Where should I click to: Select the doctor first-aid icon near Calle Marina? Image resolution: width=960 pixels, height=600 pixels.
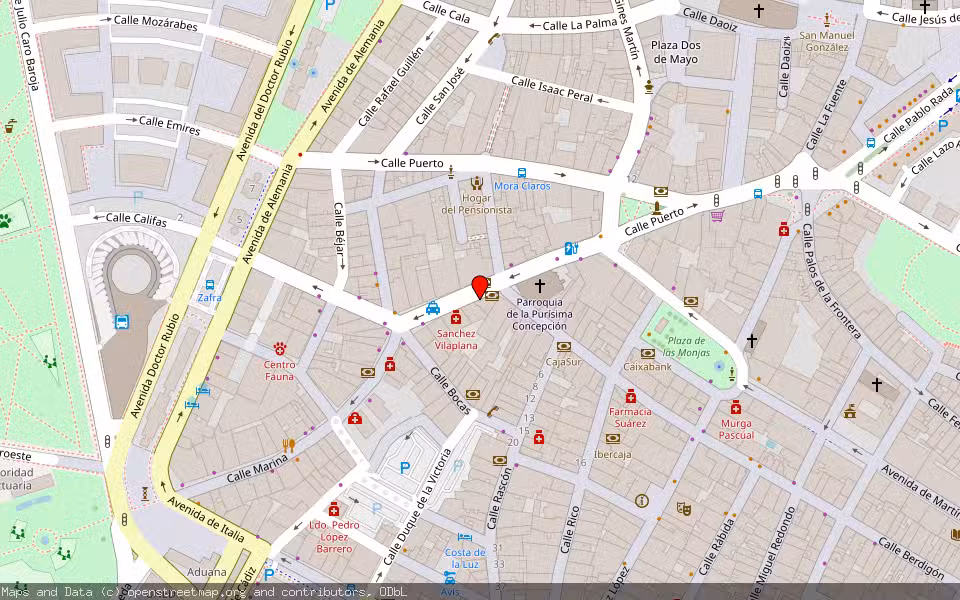[354, 418]
